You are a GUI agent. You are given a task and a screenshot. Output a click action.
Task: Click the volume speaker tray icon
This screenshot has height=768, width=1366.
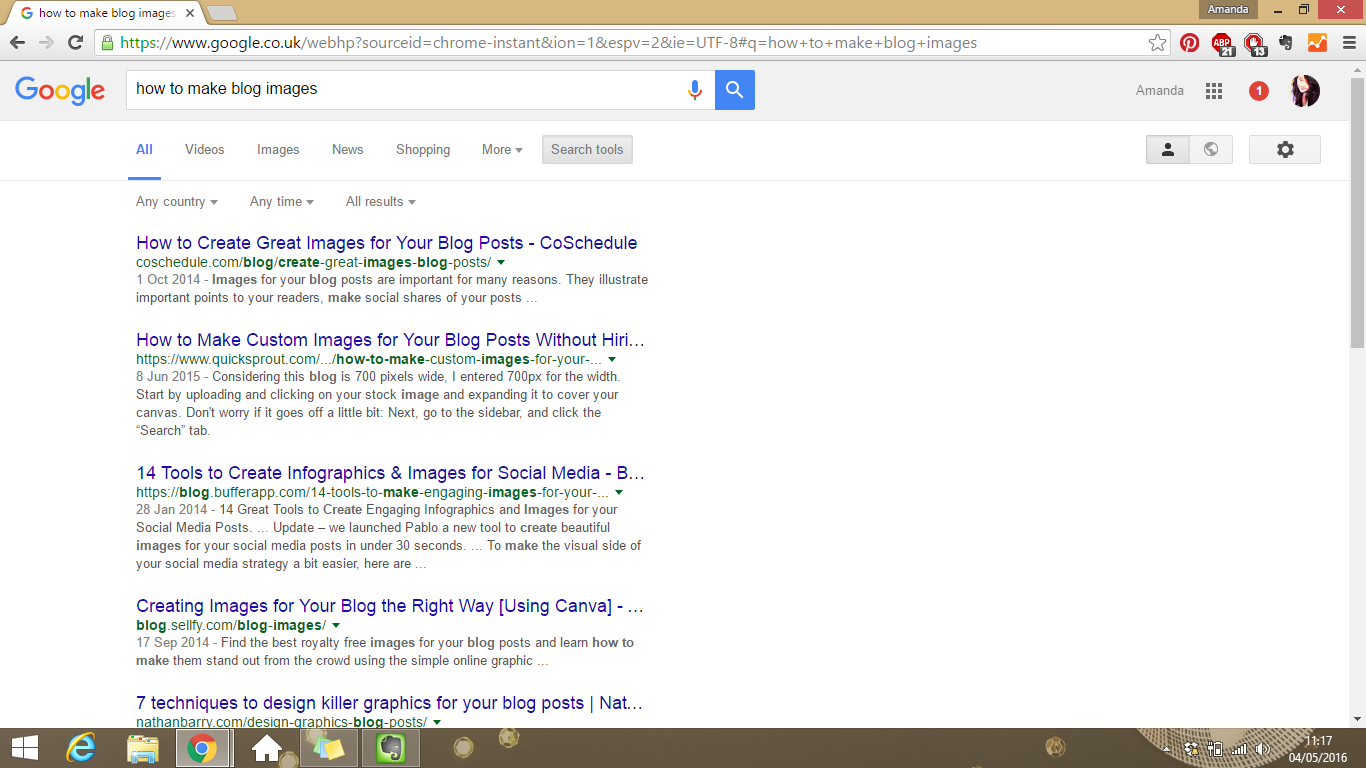coord(1262,749)
